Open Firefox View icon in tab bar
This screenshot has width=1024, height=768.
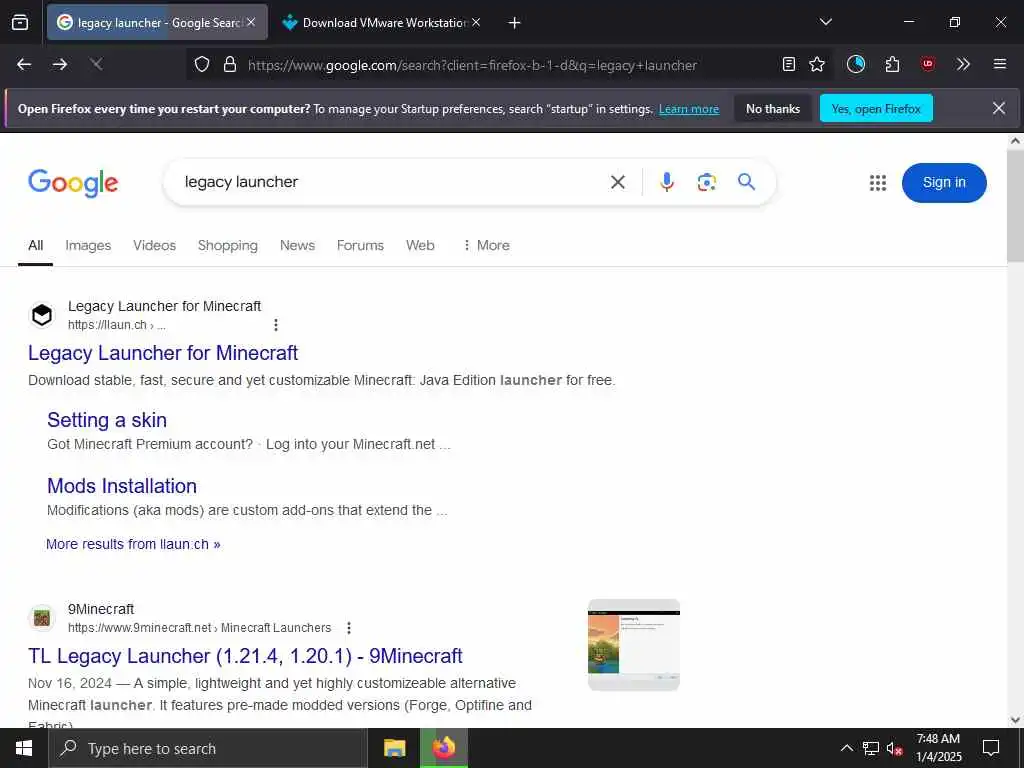coord(20,22)
